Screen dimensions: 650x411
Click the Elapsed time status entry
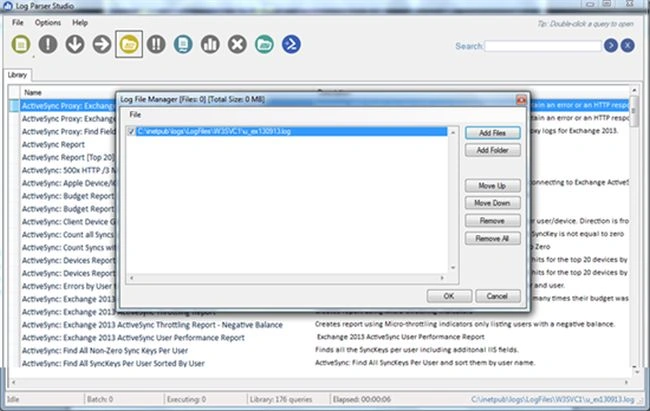tap(361, 399)
